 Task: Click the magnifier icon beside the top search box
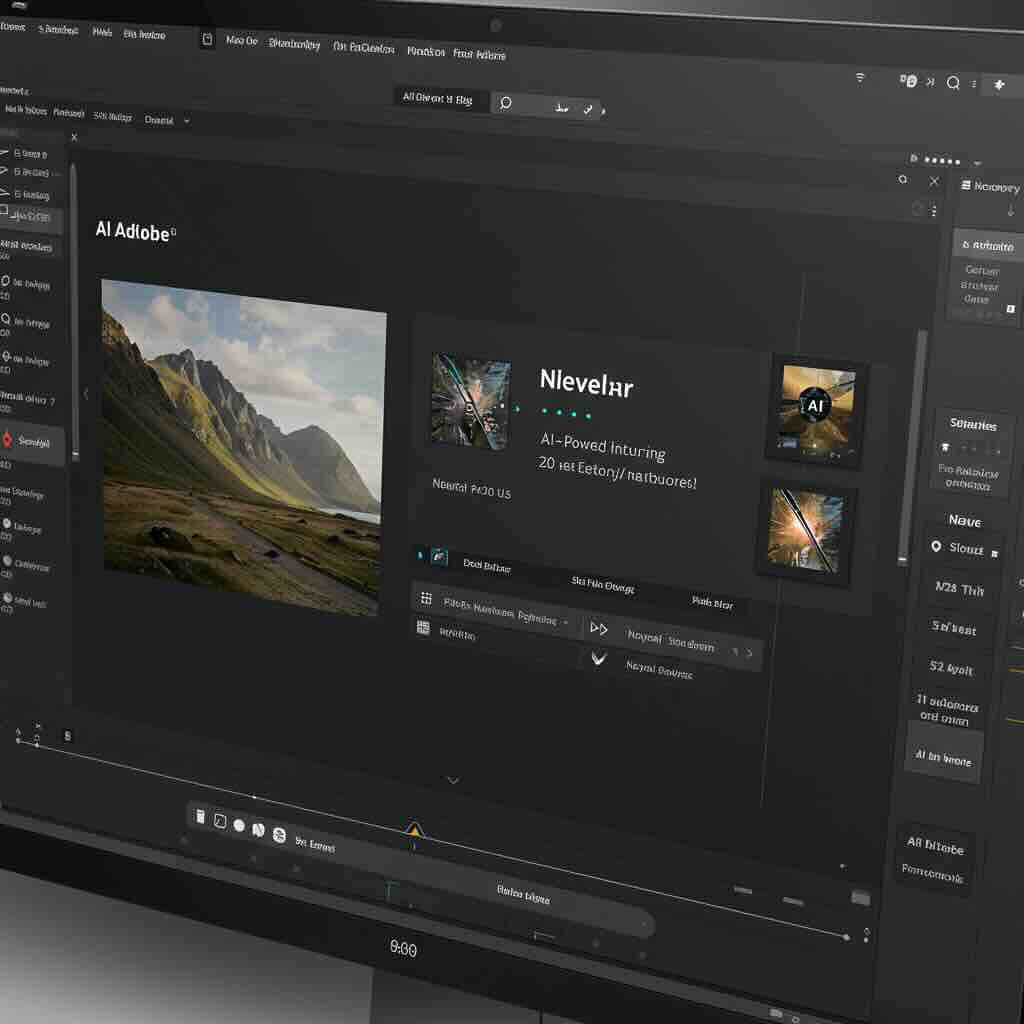coord(505,103)
